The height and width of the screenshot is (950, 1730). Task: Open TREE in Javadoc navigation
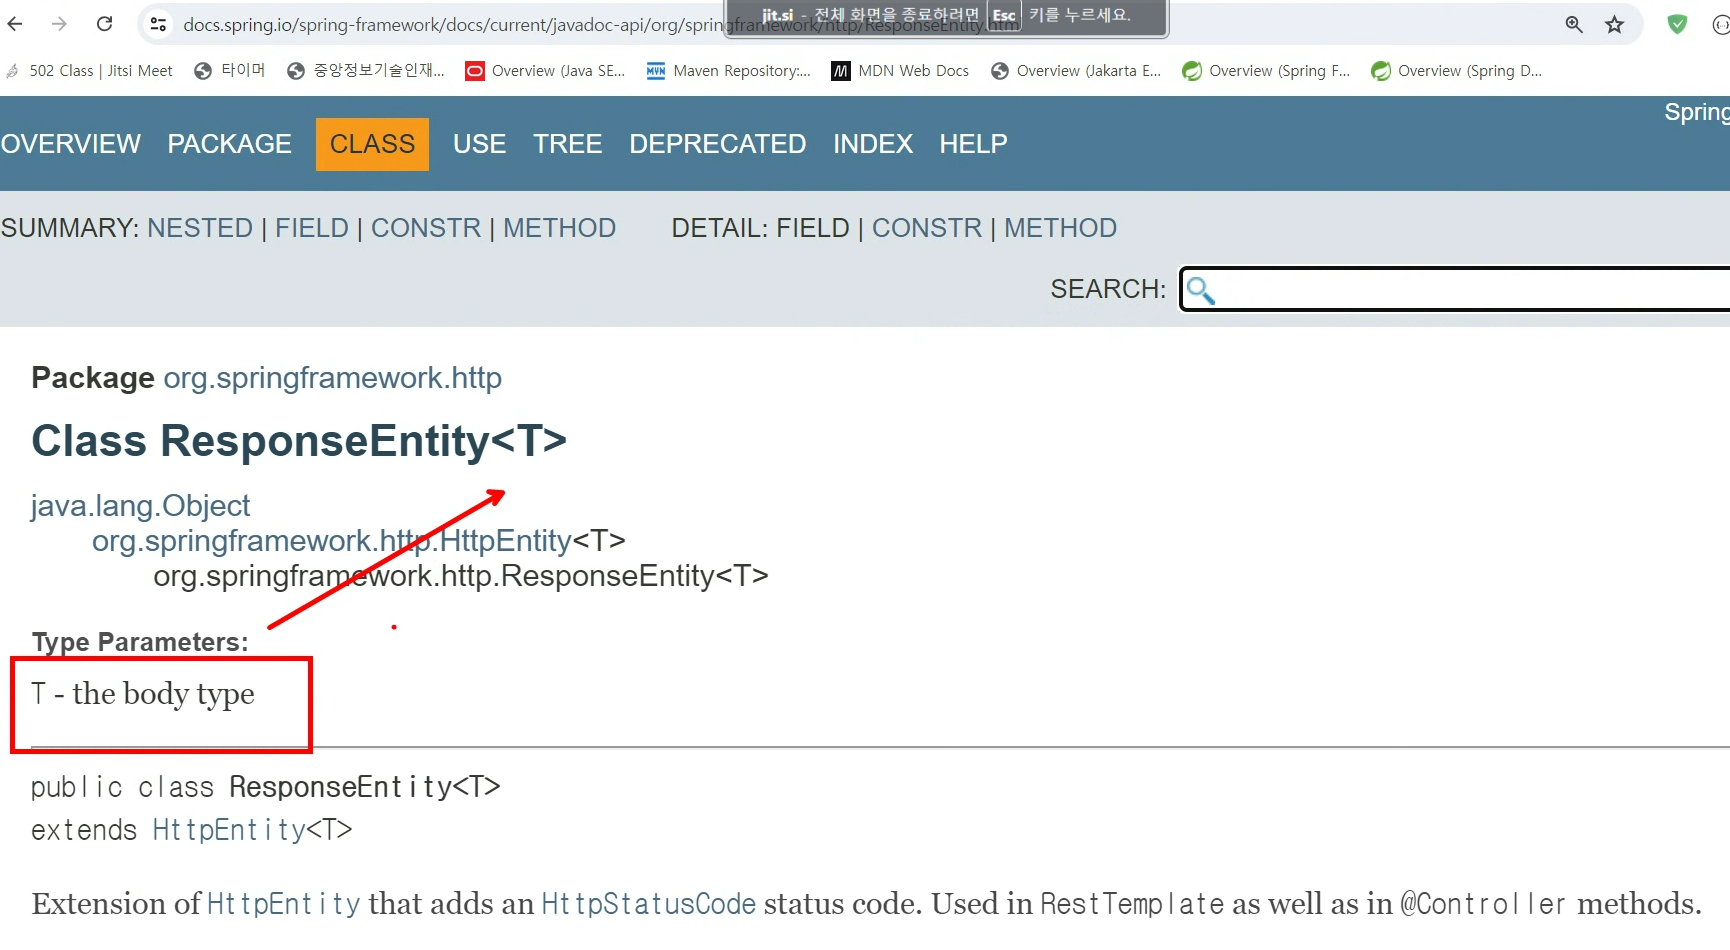(568, 144)
